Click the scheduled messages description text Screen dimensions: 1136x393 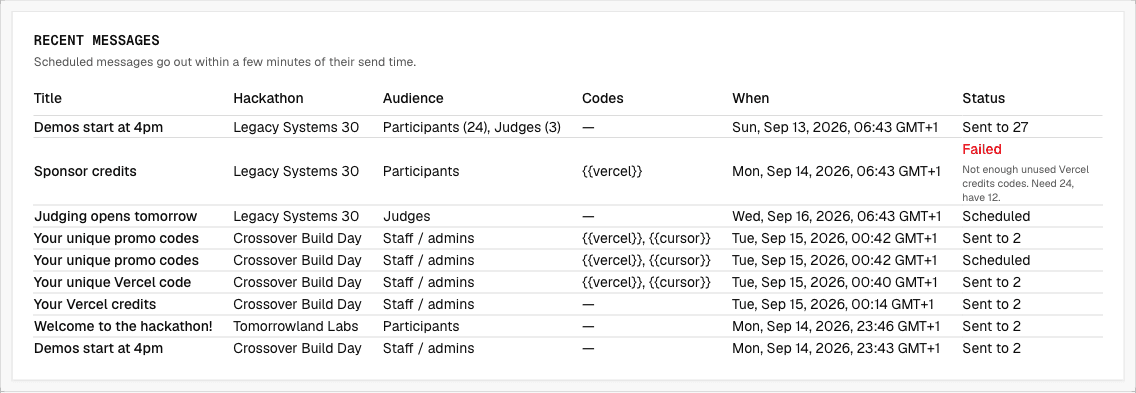pyautogui.click(x=225, y=62)
